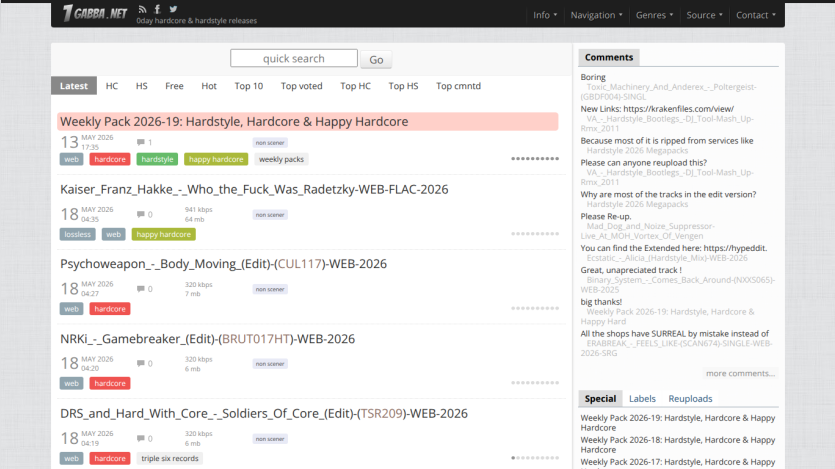Image resolution: width=835 pixels, height=469 pixels.
Task: Click hardcore tag on Psychoweapon release
Action: [110, 309]
